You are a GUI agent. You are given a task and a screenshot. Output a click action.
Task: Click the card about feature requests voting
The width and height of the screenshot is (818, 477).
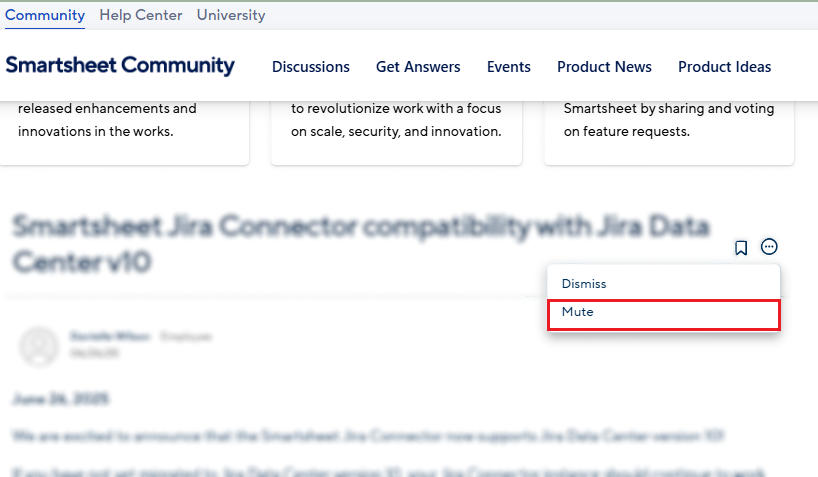tap(669, 133)
